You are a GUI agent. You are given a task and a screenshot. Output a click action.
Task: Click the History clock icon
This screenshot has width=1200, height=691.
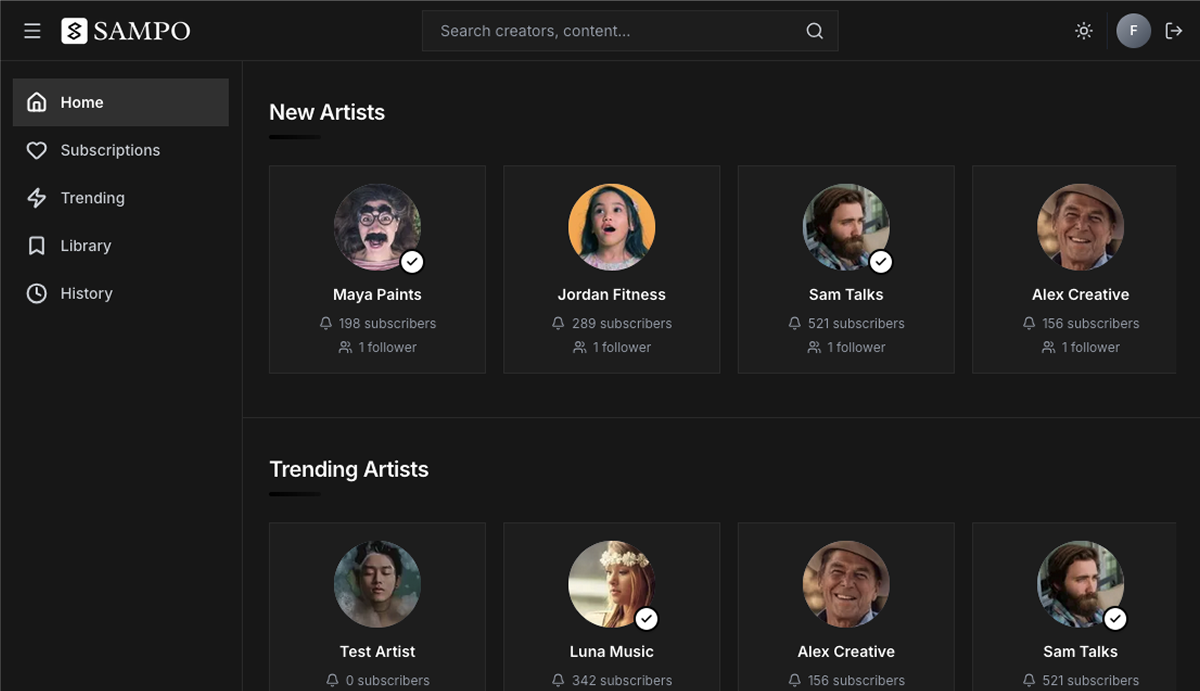(x=37, y=294)
